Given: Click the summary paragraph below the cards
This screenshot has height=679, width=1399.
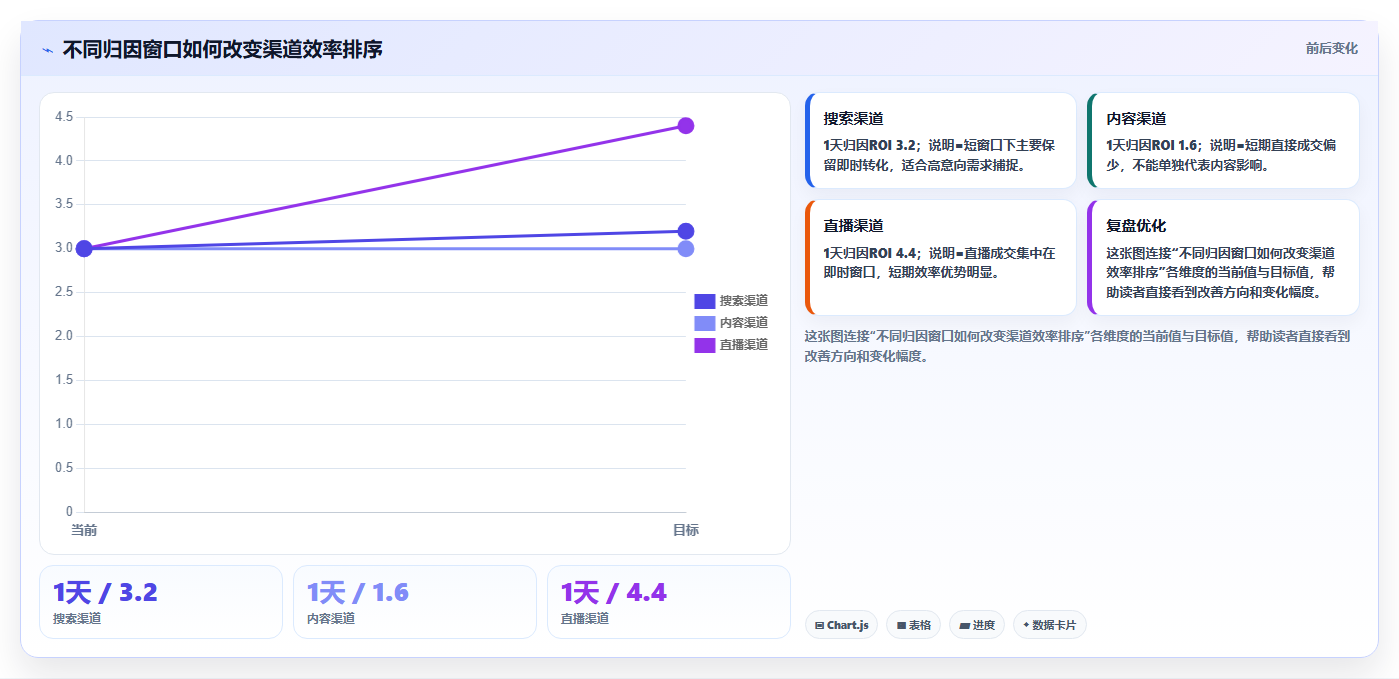Looking at the screenshot, I should pyautogui.click(x=1078, y=346).
